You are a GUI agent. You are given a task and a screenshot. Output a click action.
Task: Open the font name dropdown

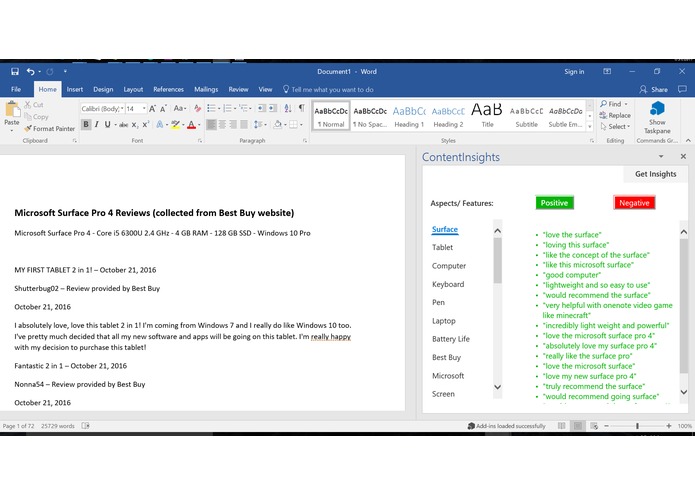coord(122,109)
